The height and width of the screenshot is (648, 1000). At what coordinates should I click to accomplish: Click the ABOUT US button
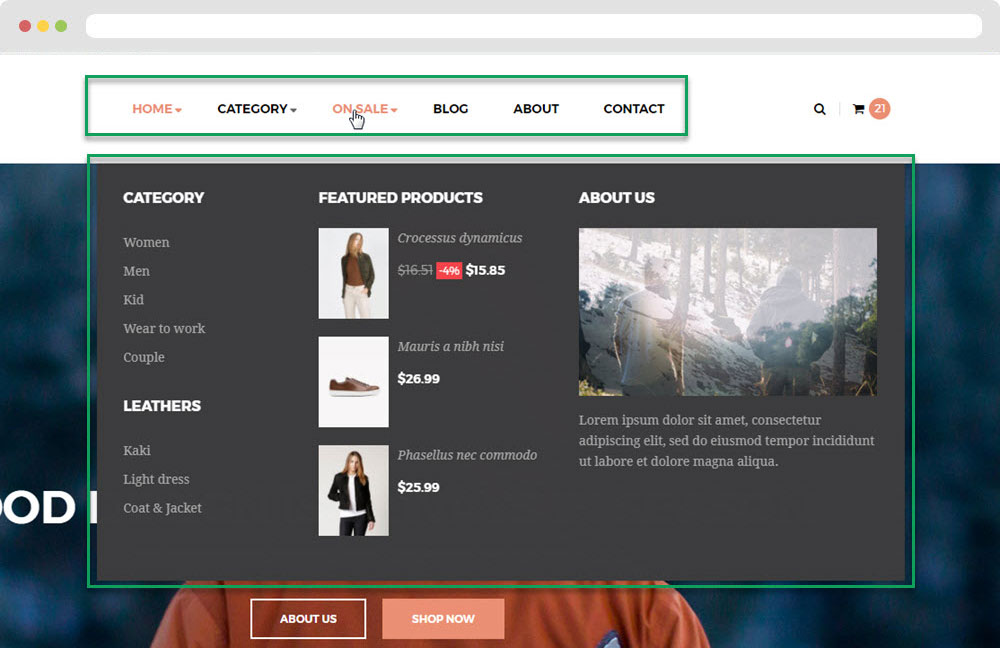pyautogui.click(x=308, y=619)
